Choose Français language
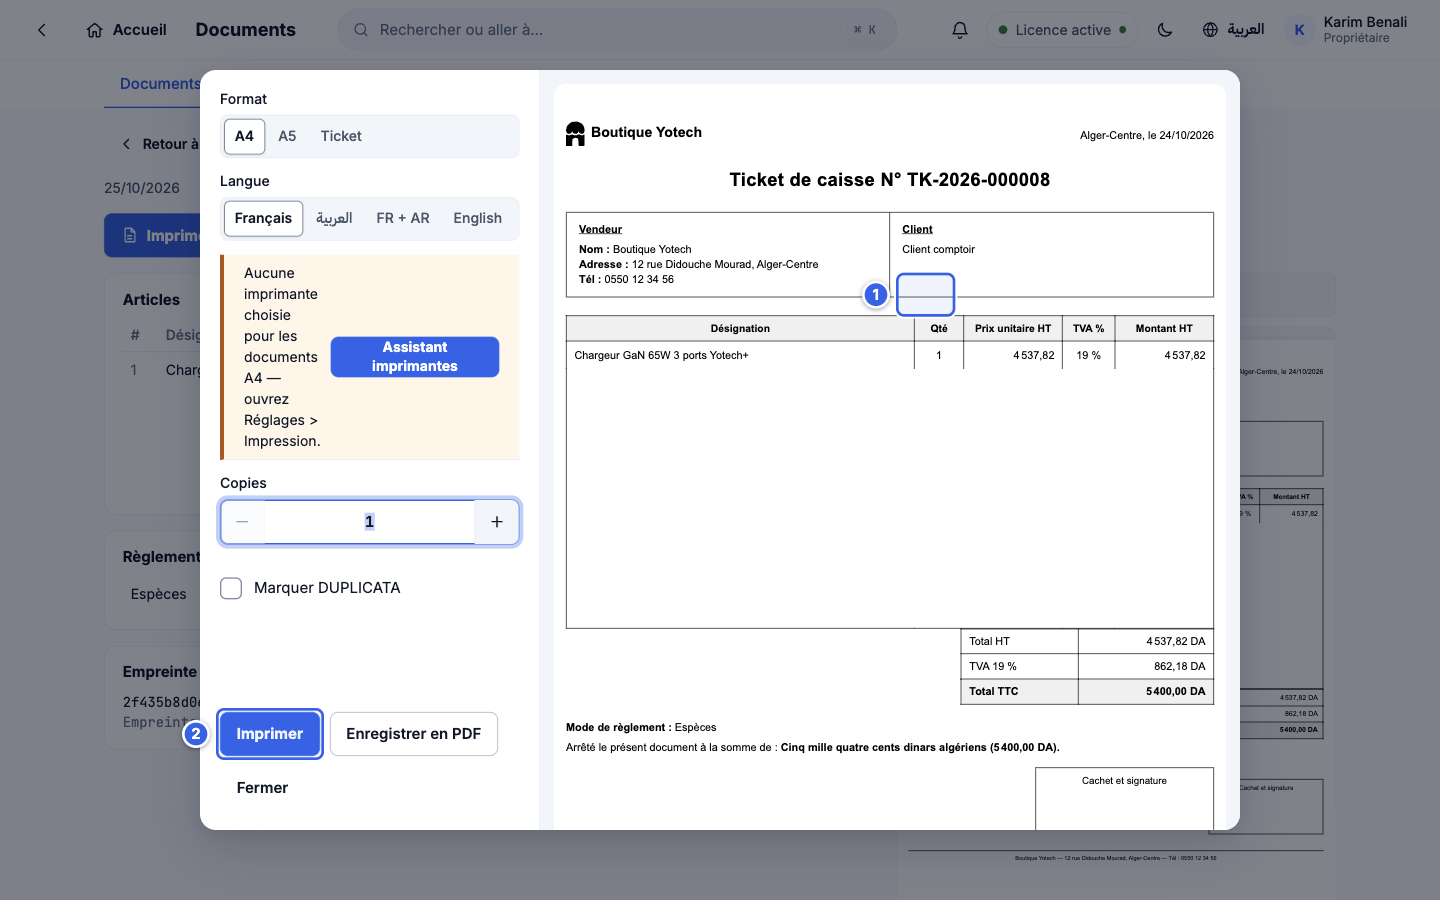This screenshot has width=1440, height=900. 263,218
